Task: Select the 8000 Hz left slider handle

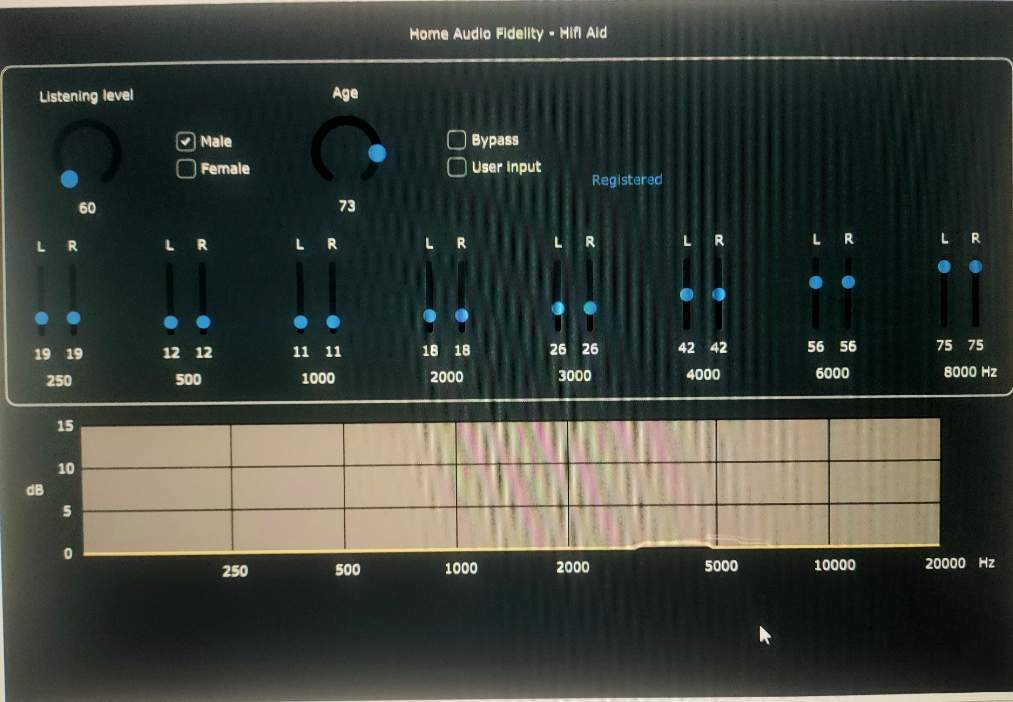Action: pos(944,267)
